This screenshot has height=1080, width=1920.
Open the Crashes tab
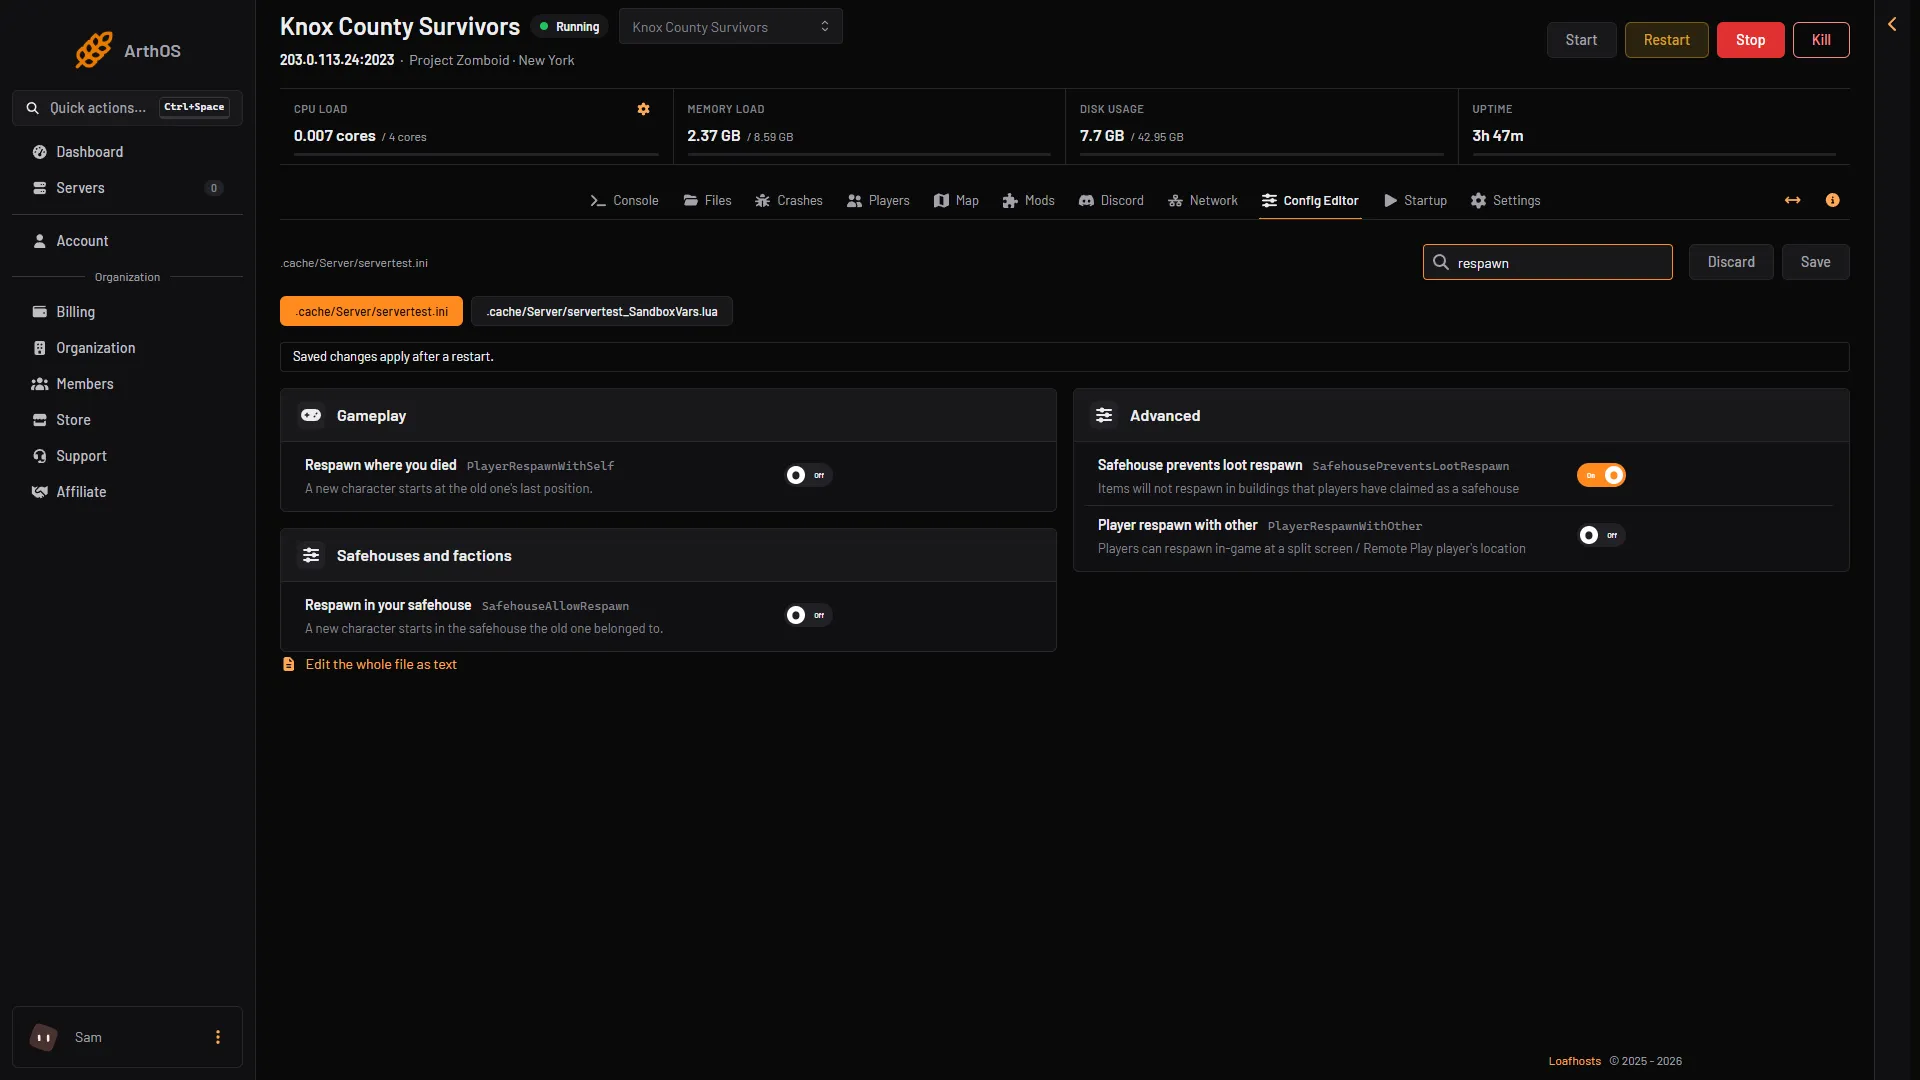pos(788,201)
